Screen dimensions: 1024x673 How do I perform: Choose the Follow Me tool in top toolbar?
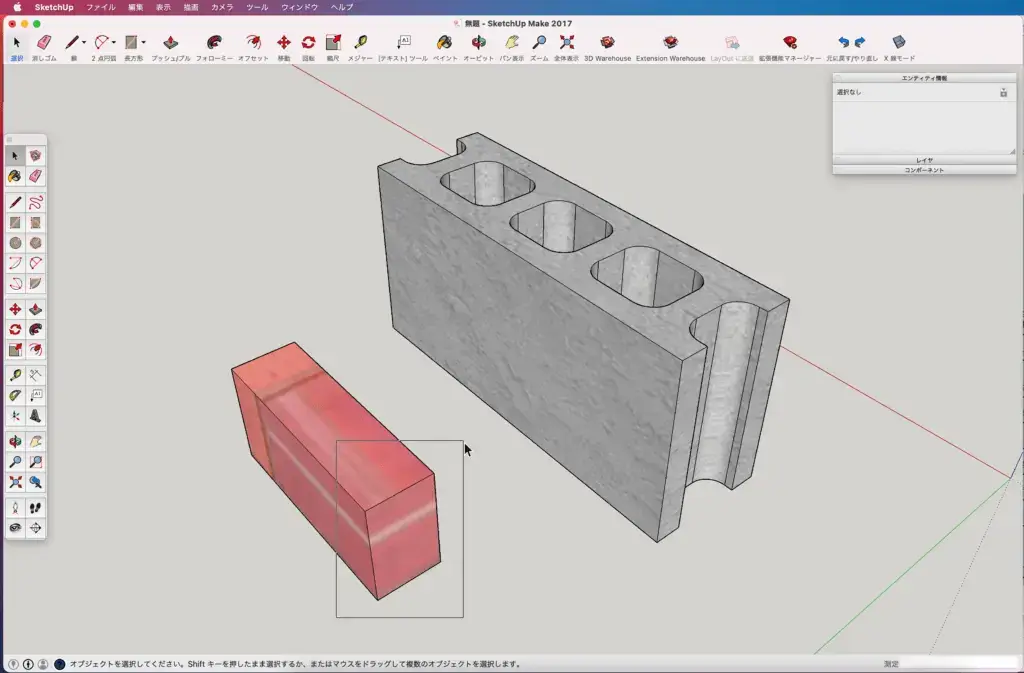(x=214, y=43)
